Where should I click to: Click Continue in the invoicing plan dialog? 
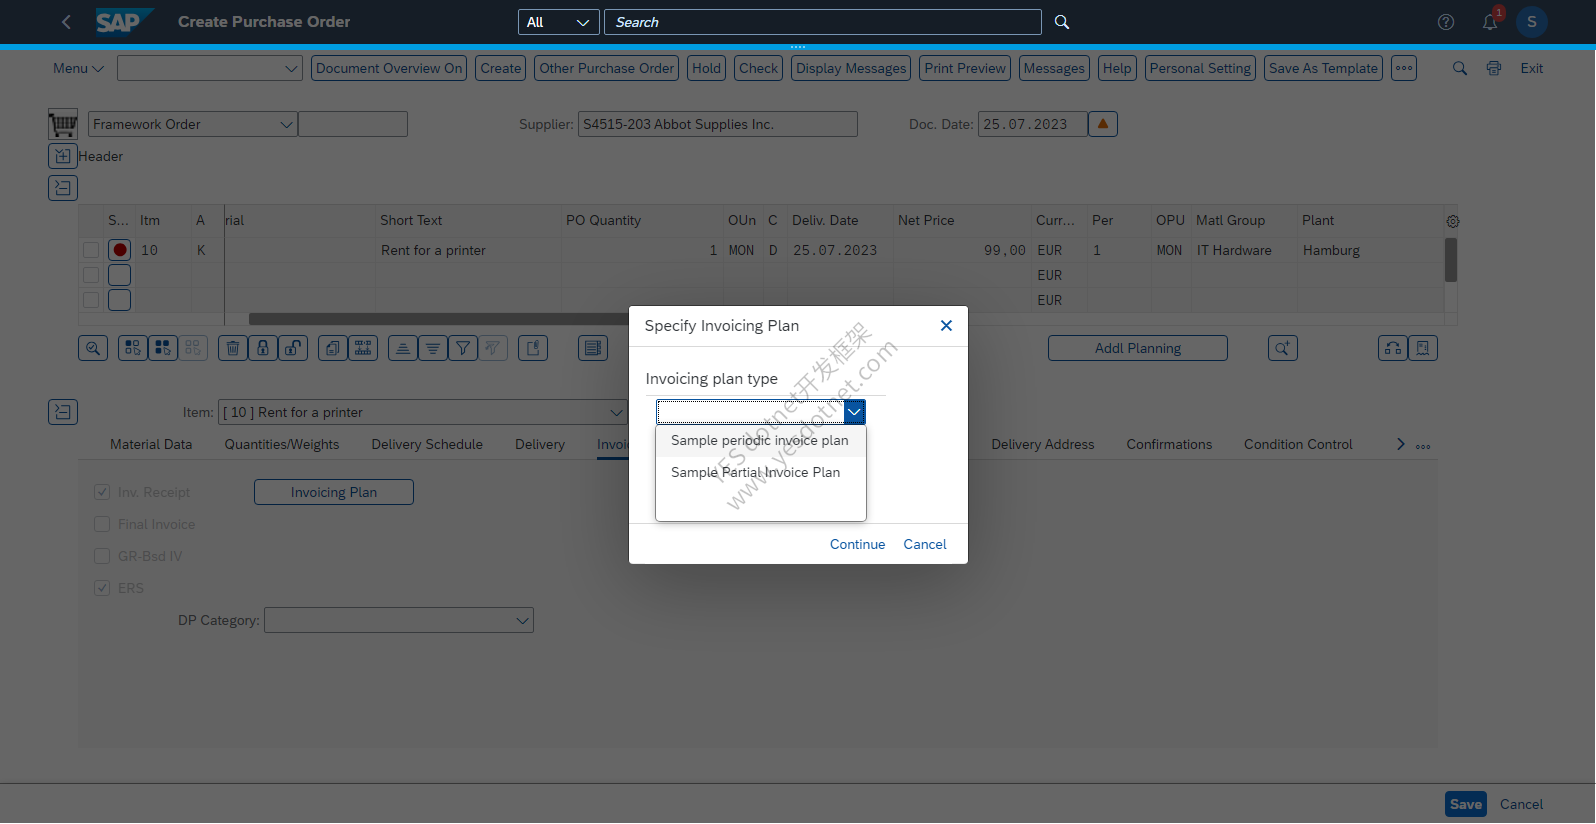coord(857,544)
